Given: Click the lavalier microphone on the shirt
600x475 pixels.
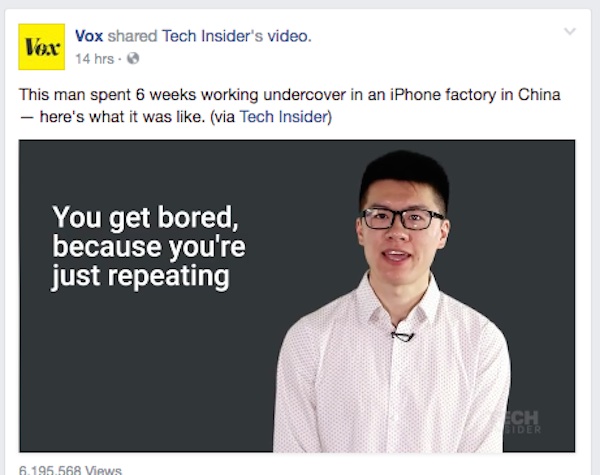Looking at the screenshot, I should [402, 336].
